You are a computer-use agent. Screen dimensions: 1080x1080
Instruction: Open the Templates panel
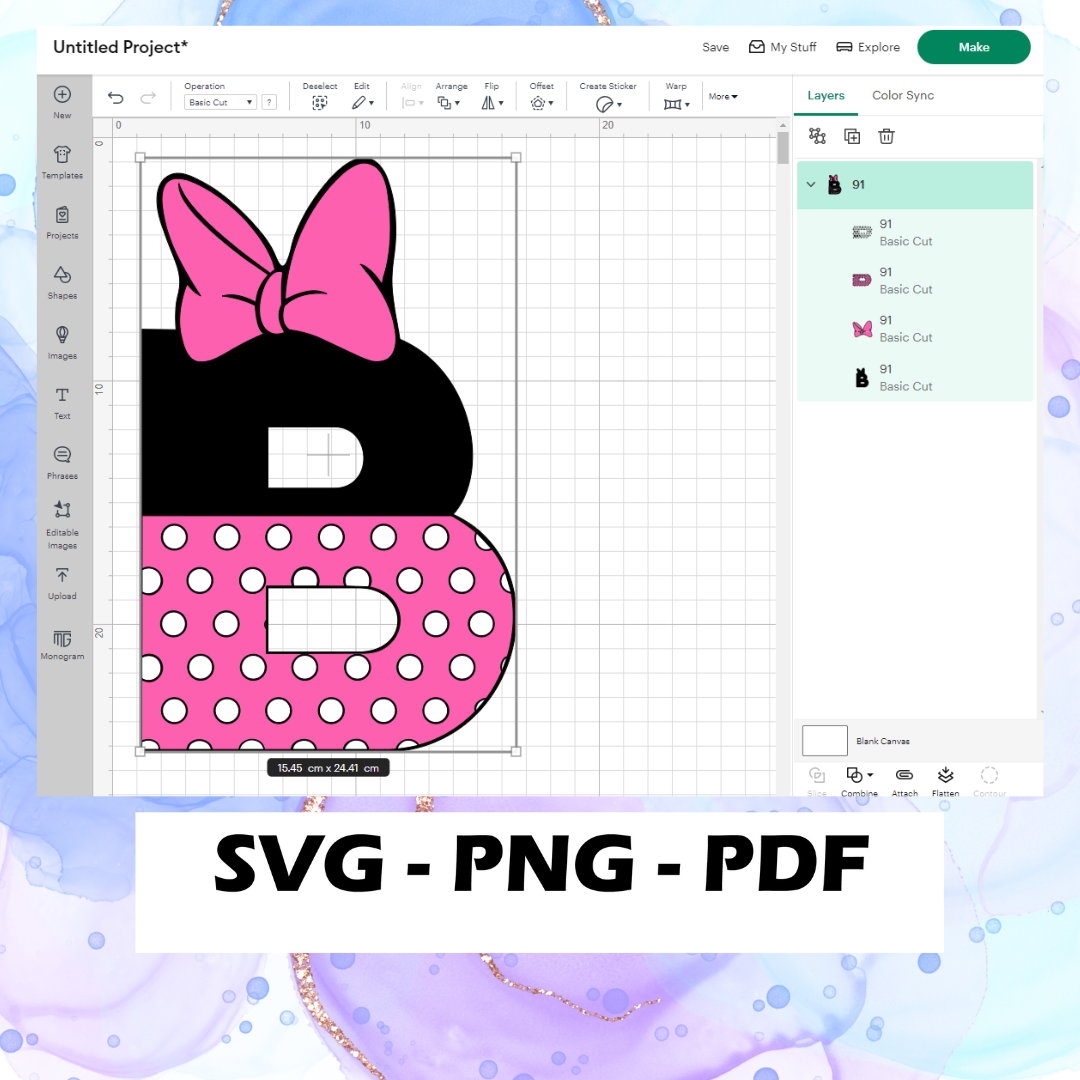[x=62, y=163]
